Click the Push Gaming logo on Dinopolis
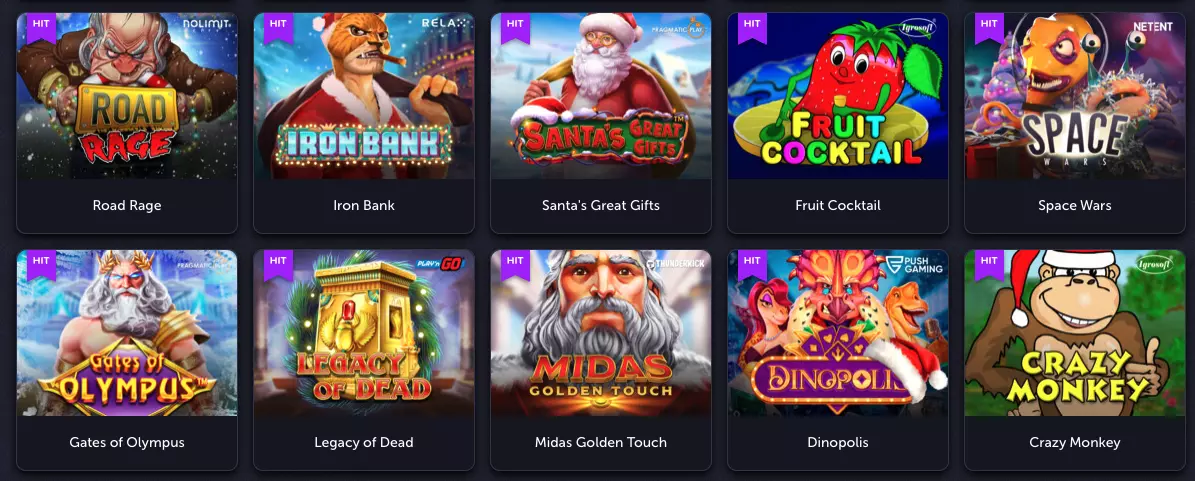Screen dimensions: 1195x481 pyautogui.click(x=915, y=265)
